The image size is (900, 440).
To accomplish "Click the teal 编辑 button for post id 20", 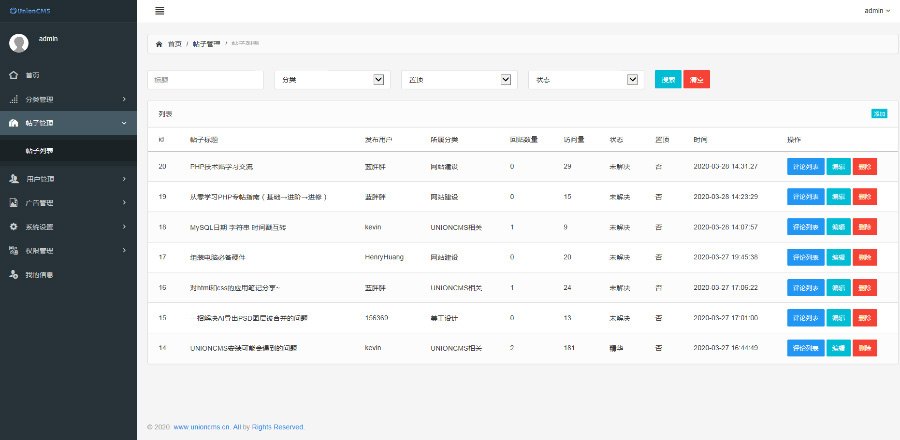I will click(839, 166).
